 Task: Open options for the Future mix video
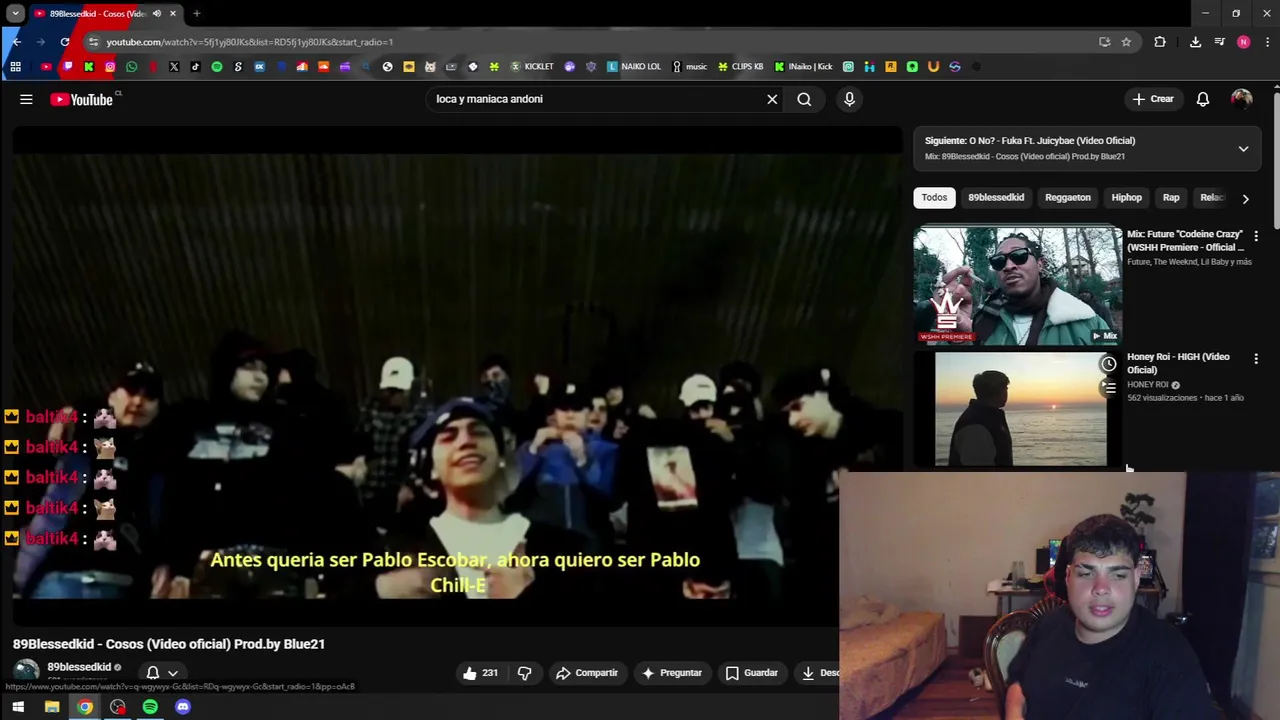pyautogui.click(x=1256, y=236)
